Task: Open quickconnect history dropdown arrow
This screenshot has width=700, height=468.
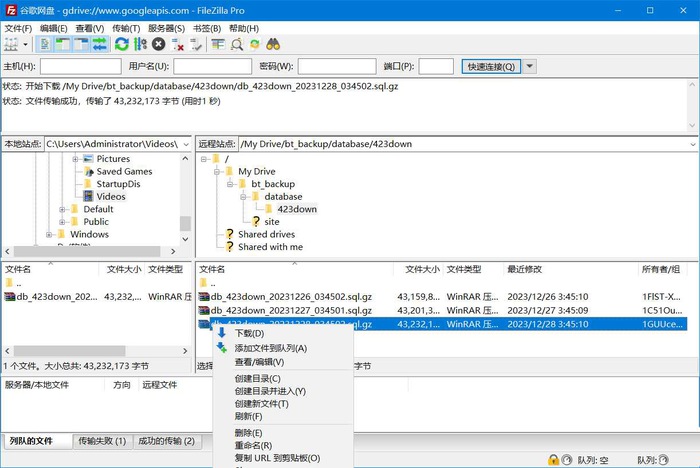Action: click(x=529, y=67)
